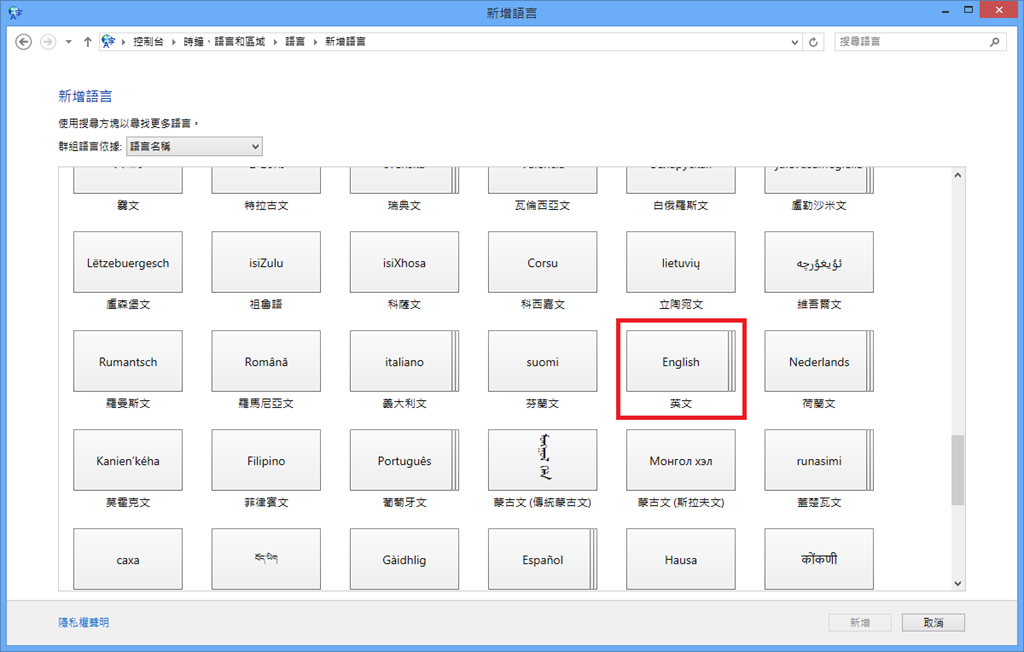Click the window title bar icon
The width and height of the screenshot is (1024, 652).
15,12
